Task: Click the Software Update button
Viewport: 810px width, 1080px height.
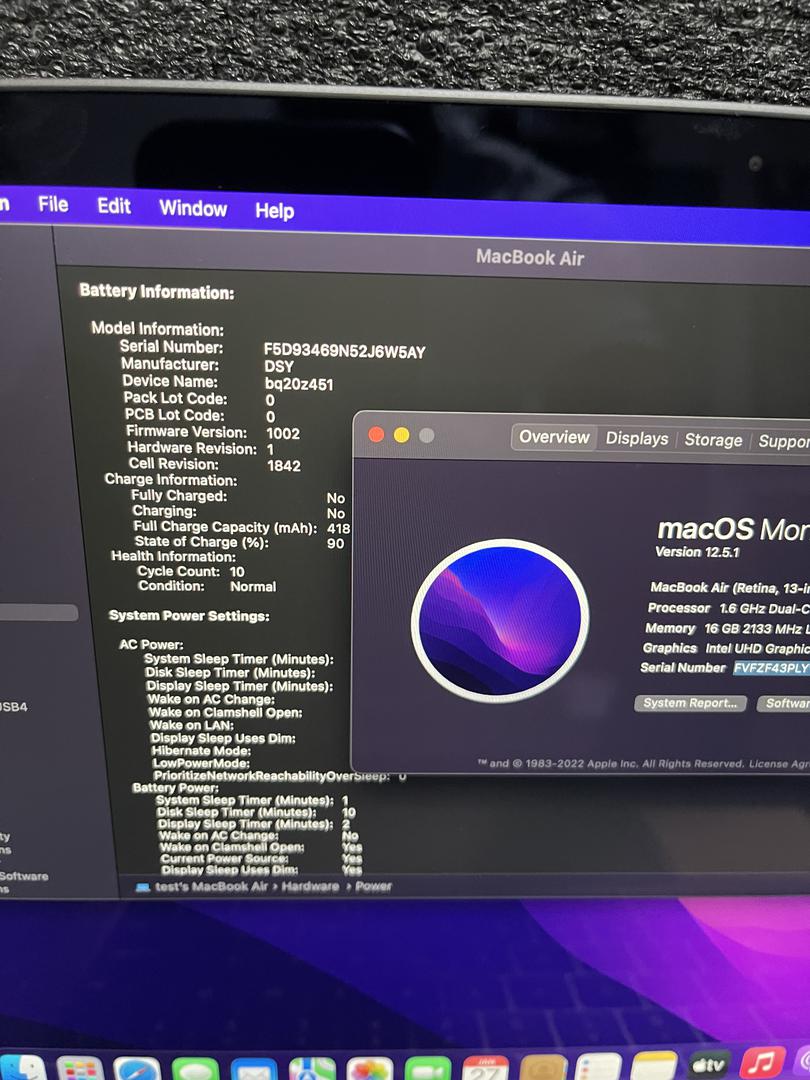Action: coord(785,703)
